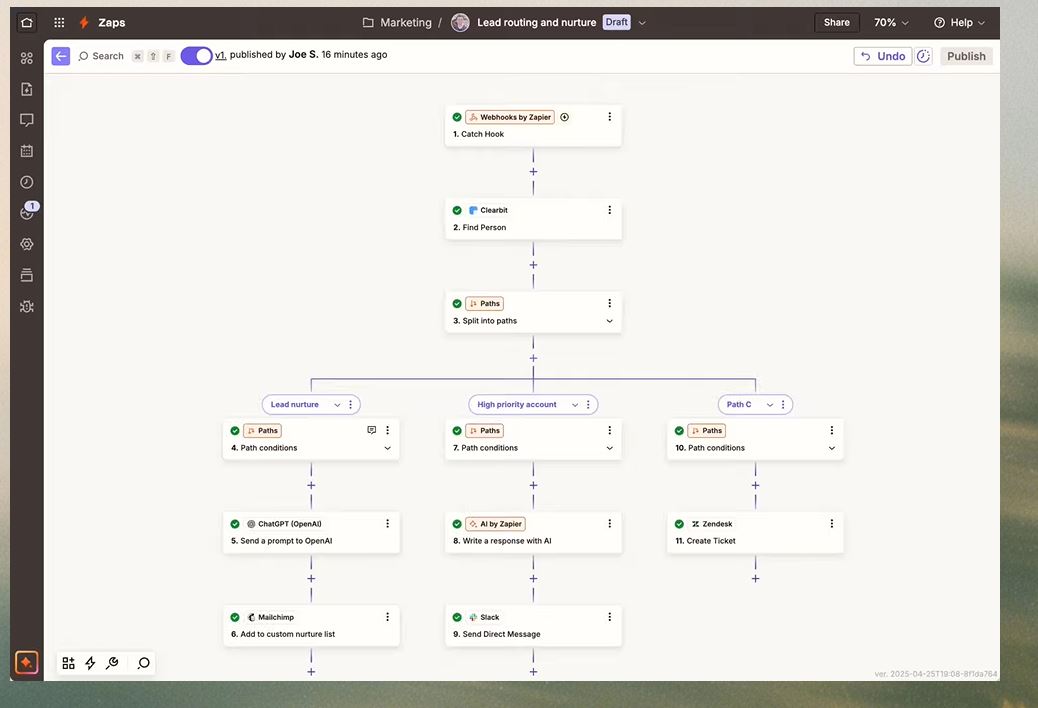Toggle the Zap on/off switch
Viewport: 1038px width, 708px height.
(x=196, y=56)
